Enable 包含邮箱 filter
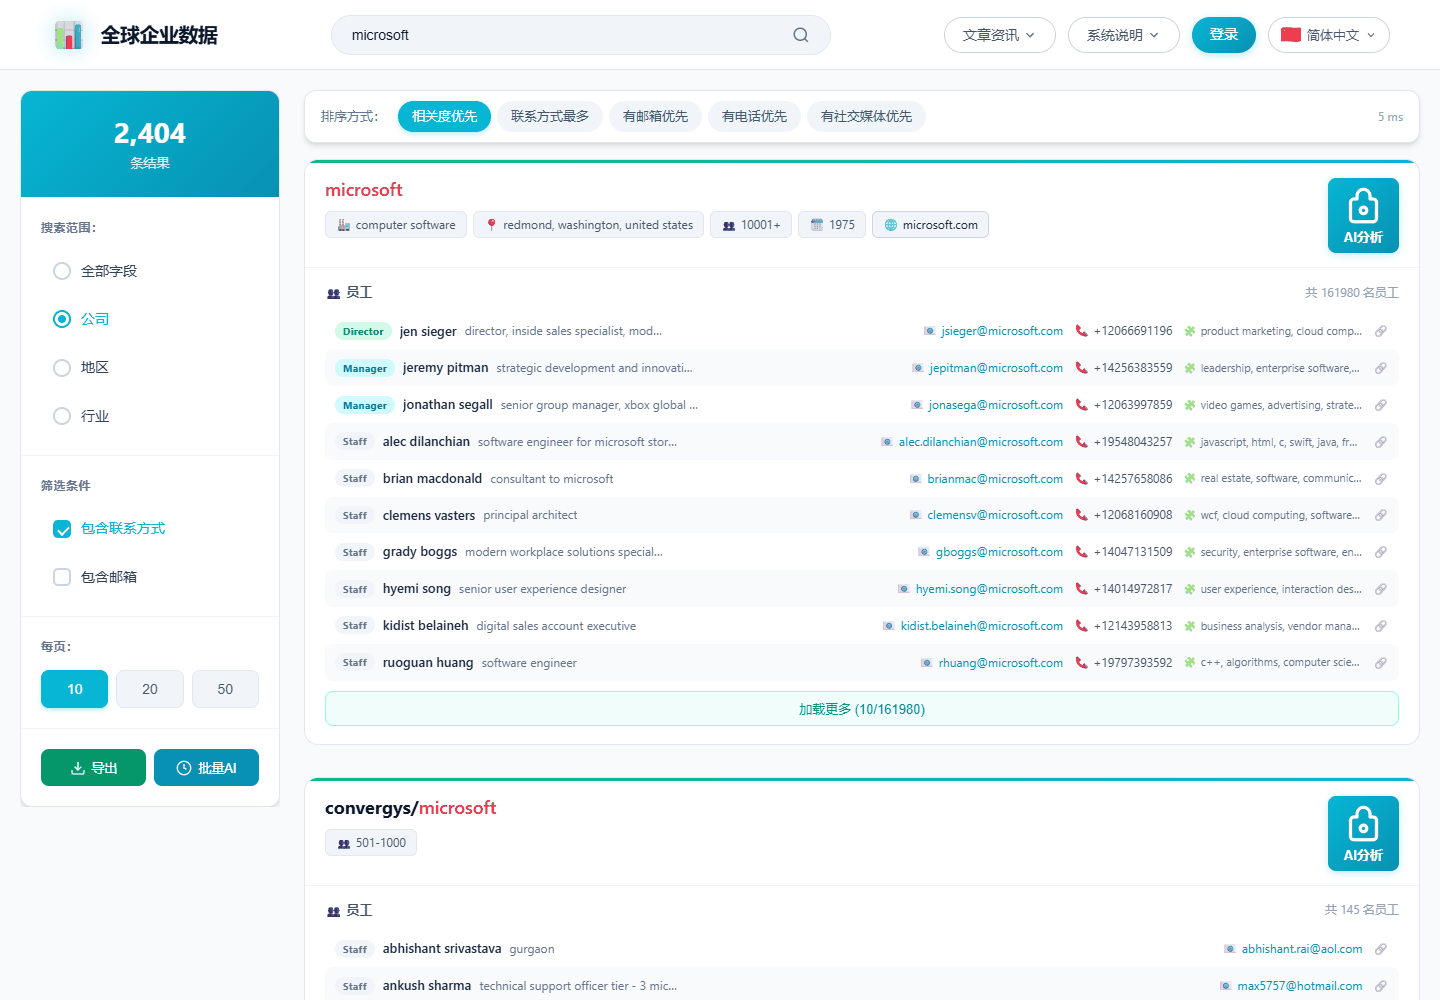The width and height of the screenshot is (1440, 1000). [x=62, y=577]
